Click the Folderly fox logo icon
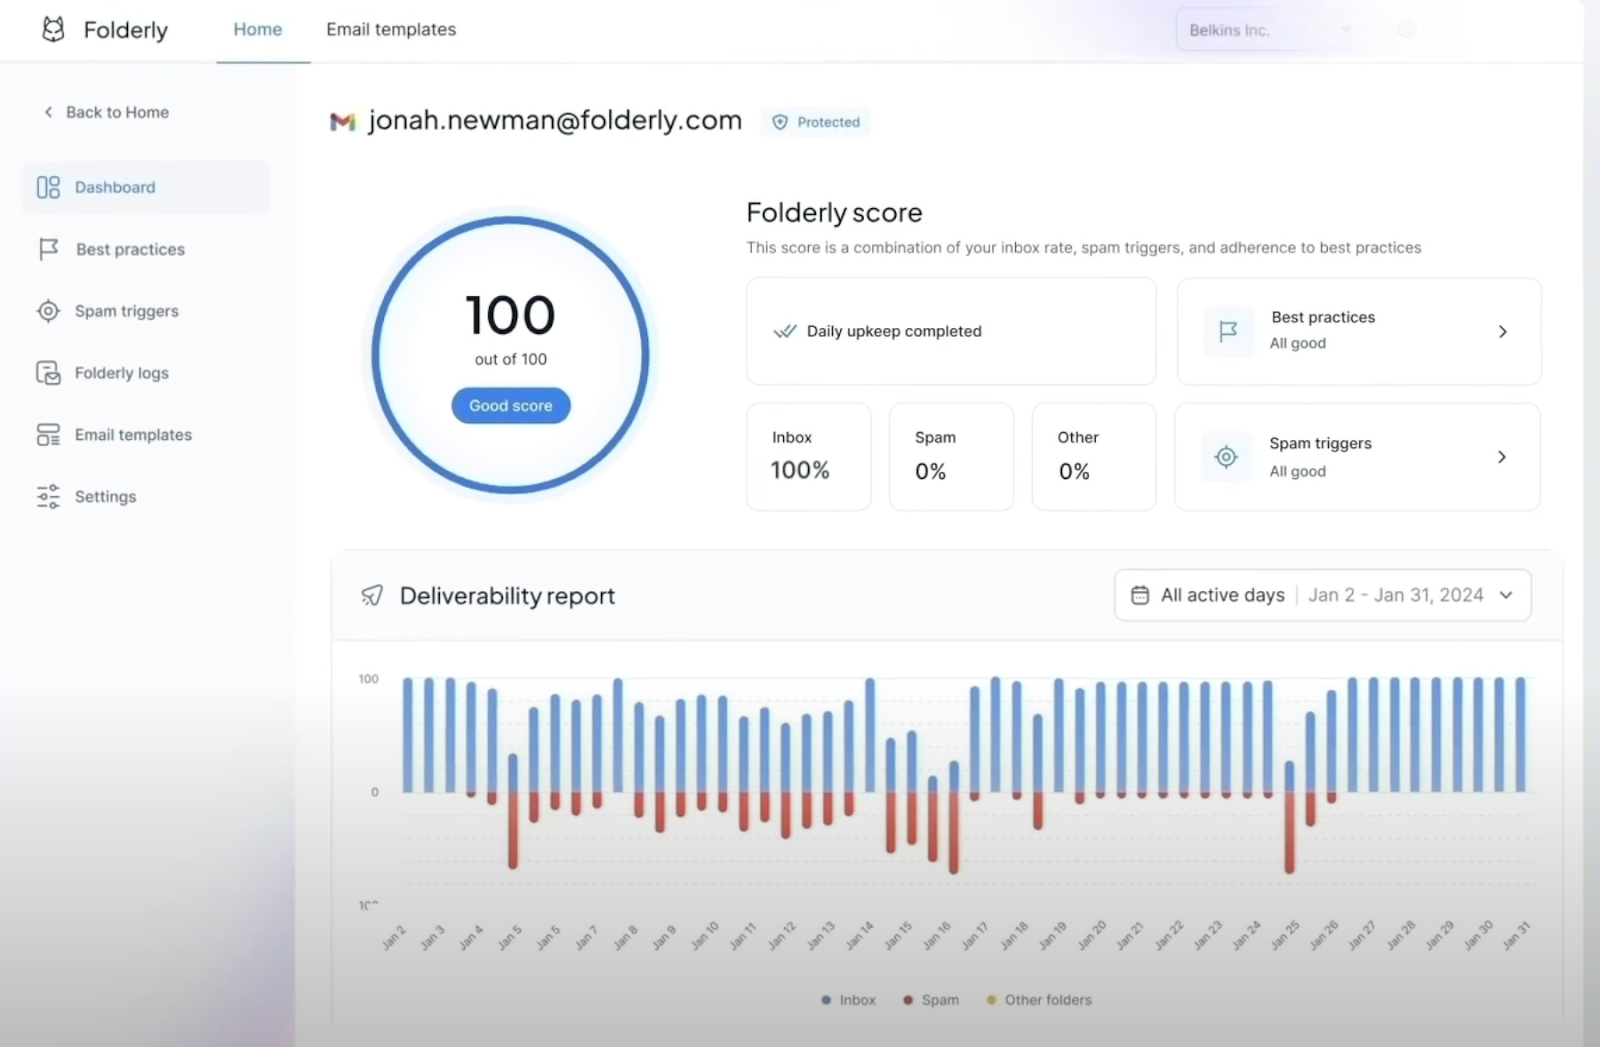 [53, 30]
